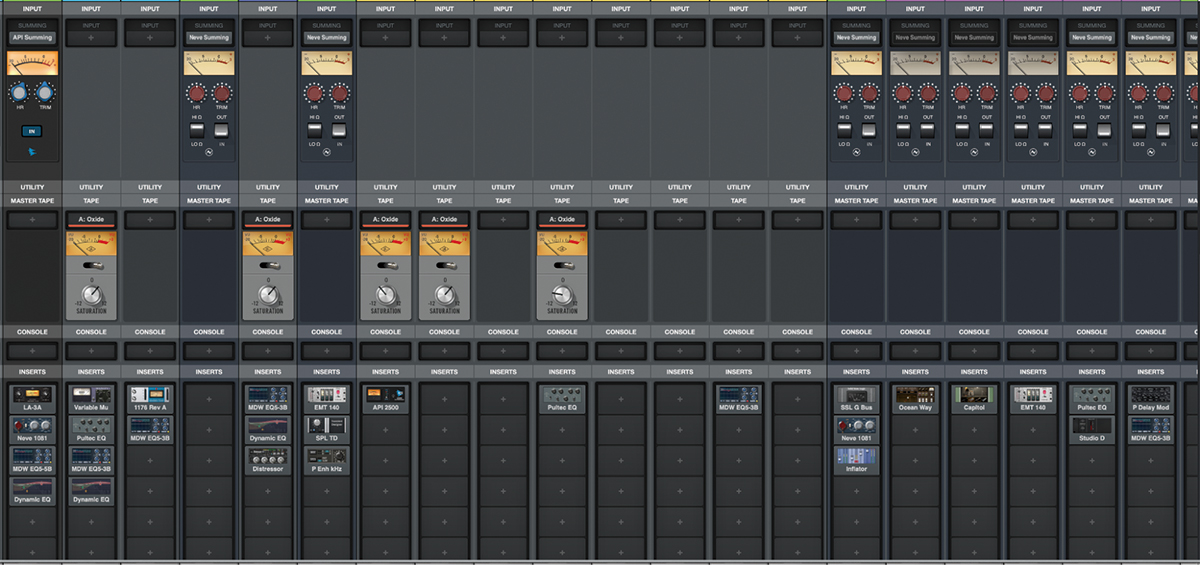Flip the HI Q/LO Q switch on the Ocean Way channel

(903, 130)
